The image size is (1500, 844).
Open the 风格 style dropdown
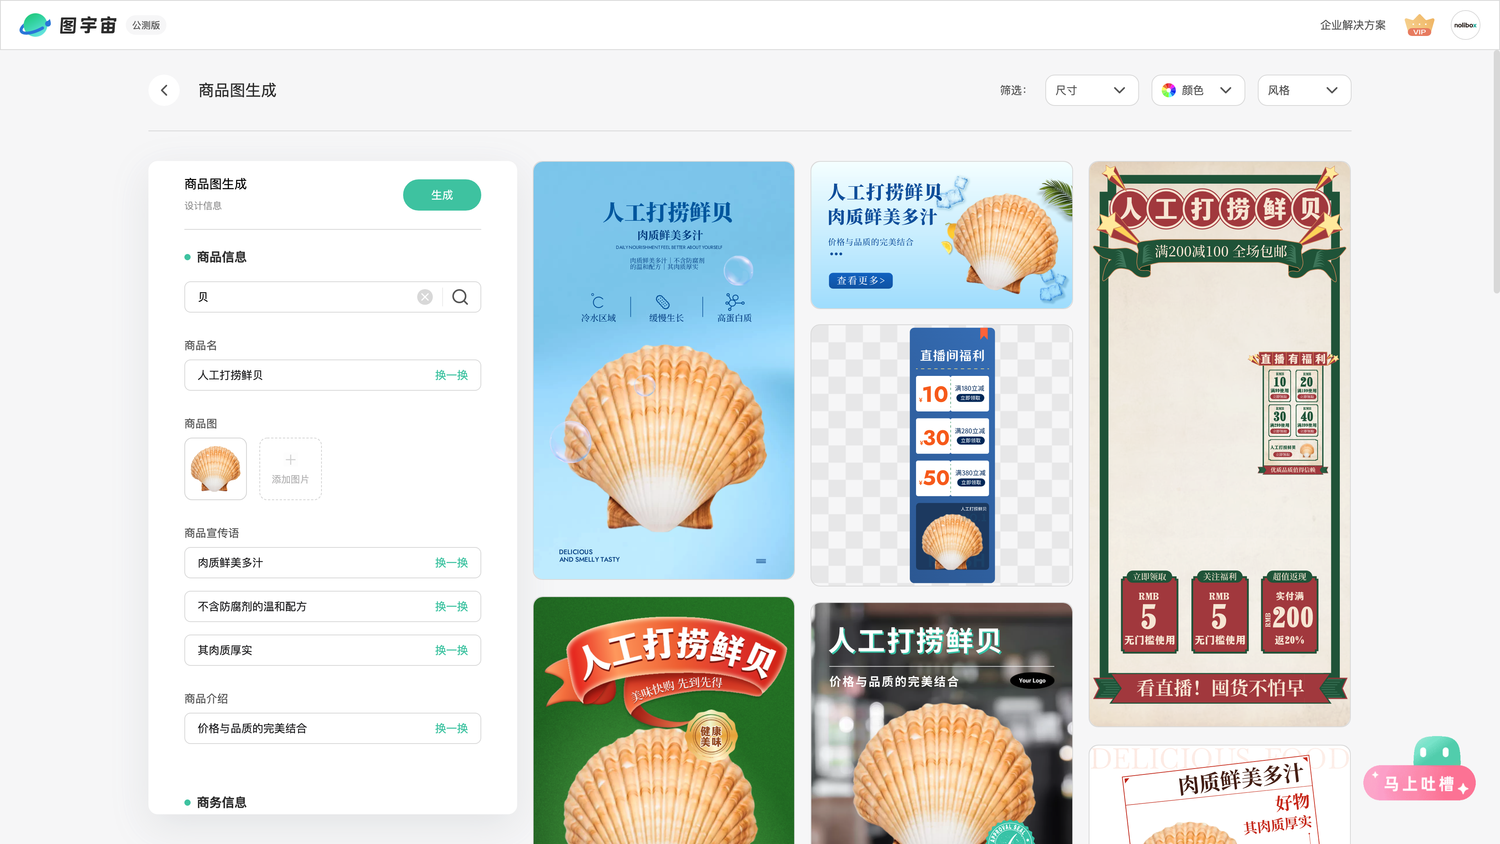(1304, 90)
